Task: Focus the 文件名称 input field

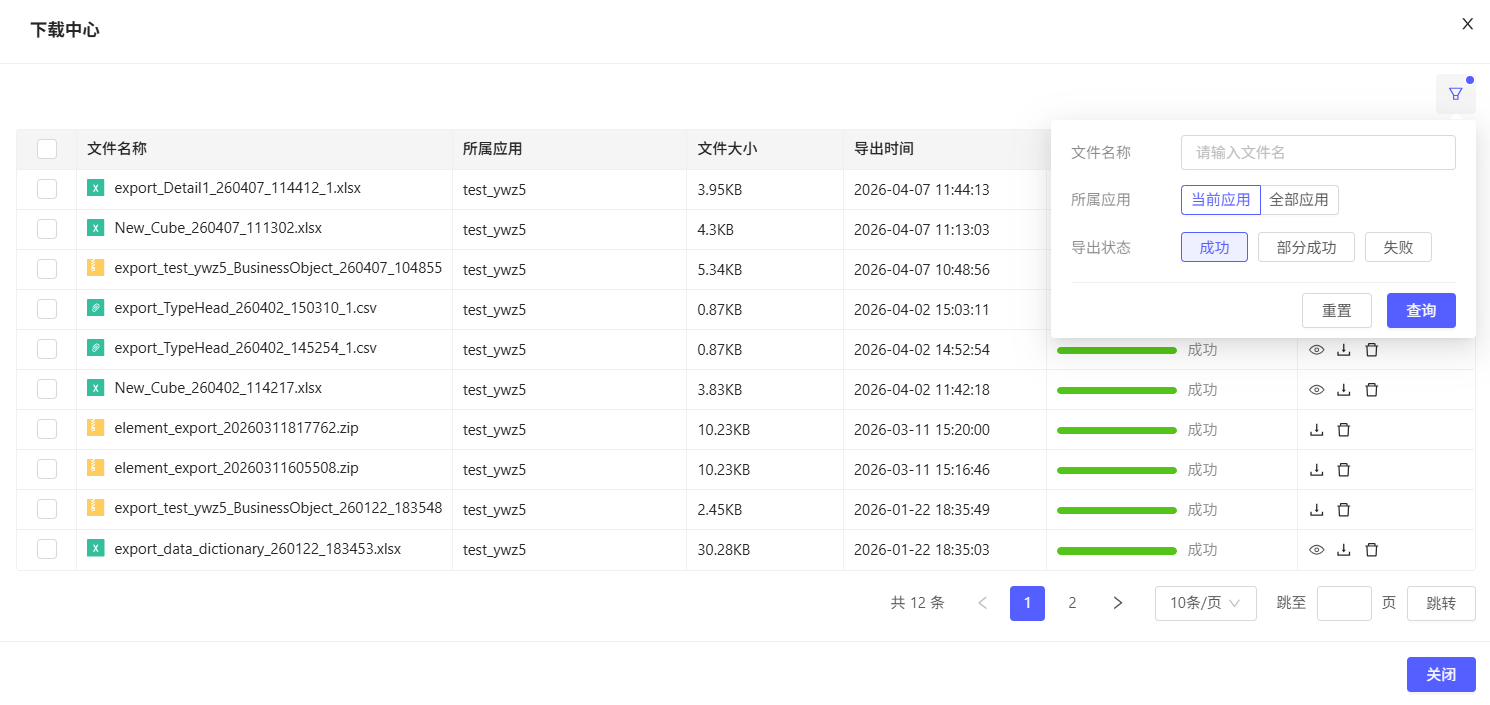Action: [1317, 153]
